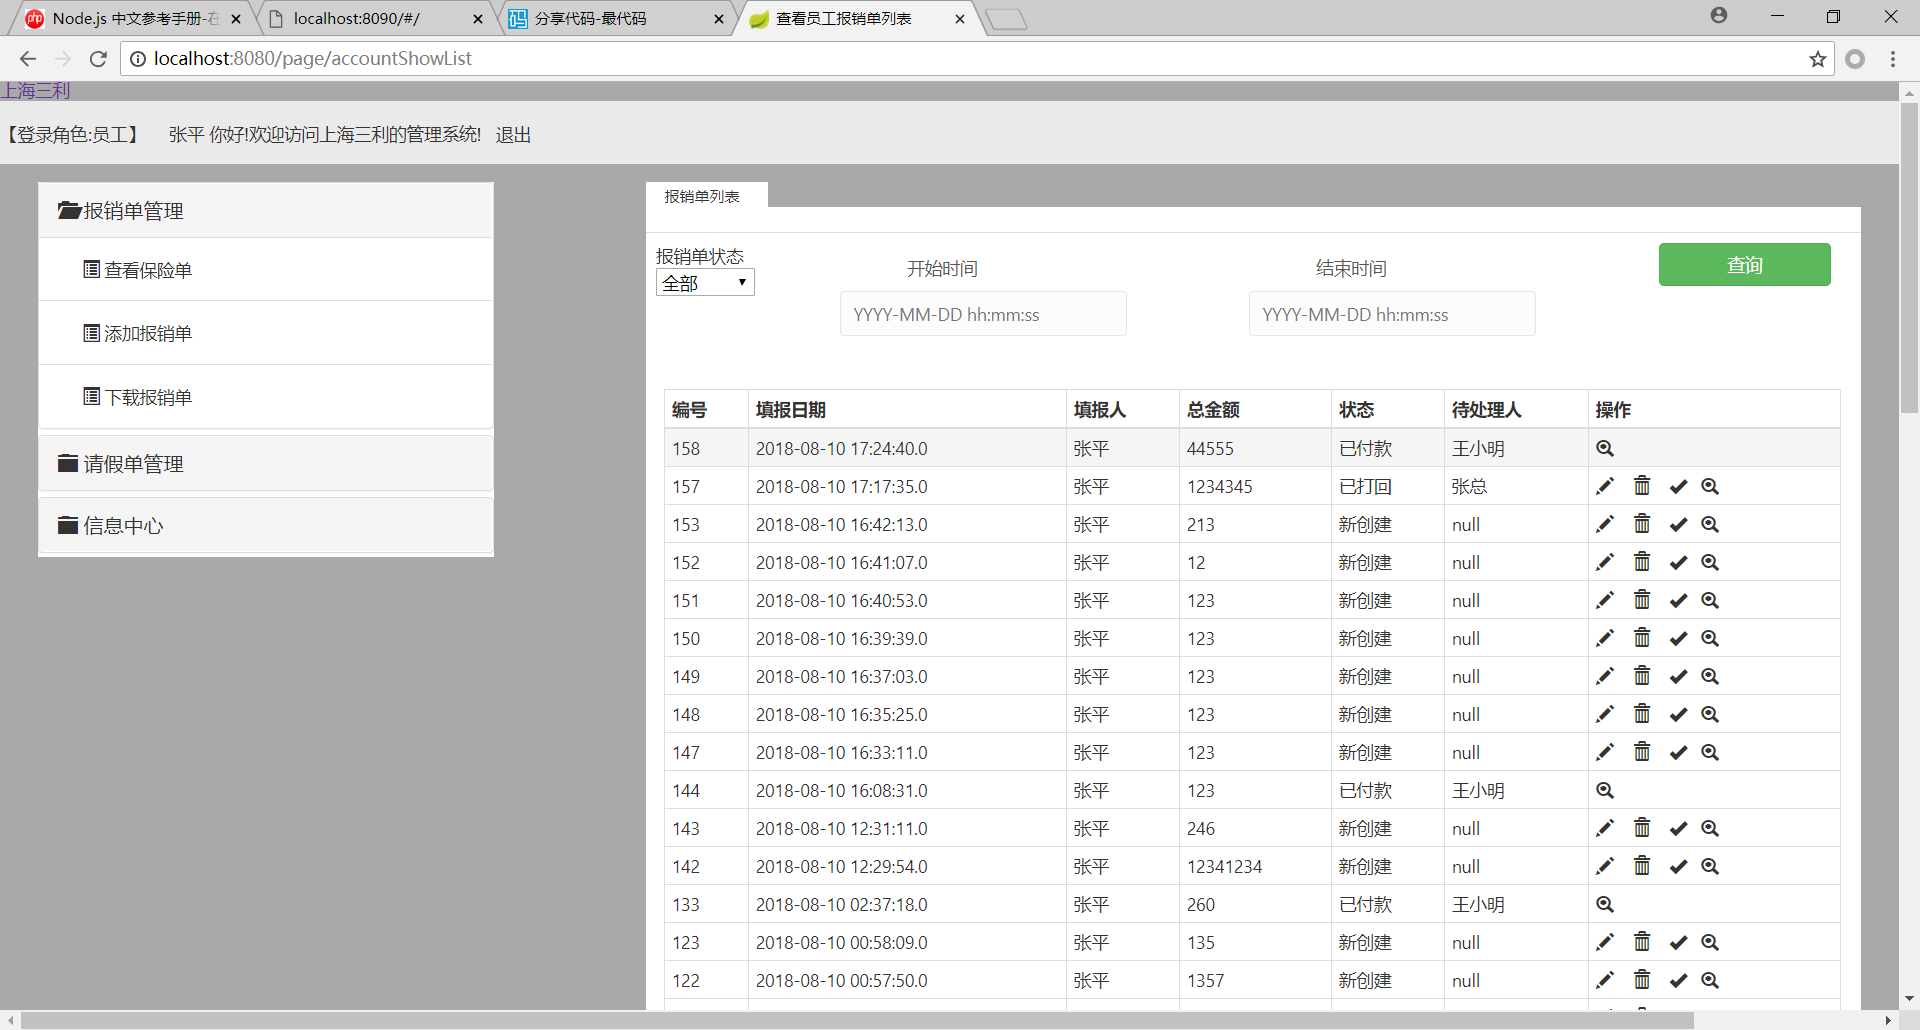Click the edit pencil icon for record 157
The image size is (1920, 1030).
pyautogui.click(x=1605, y=487)
